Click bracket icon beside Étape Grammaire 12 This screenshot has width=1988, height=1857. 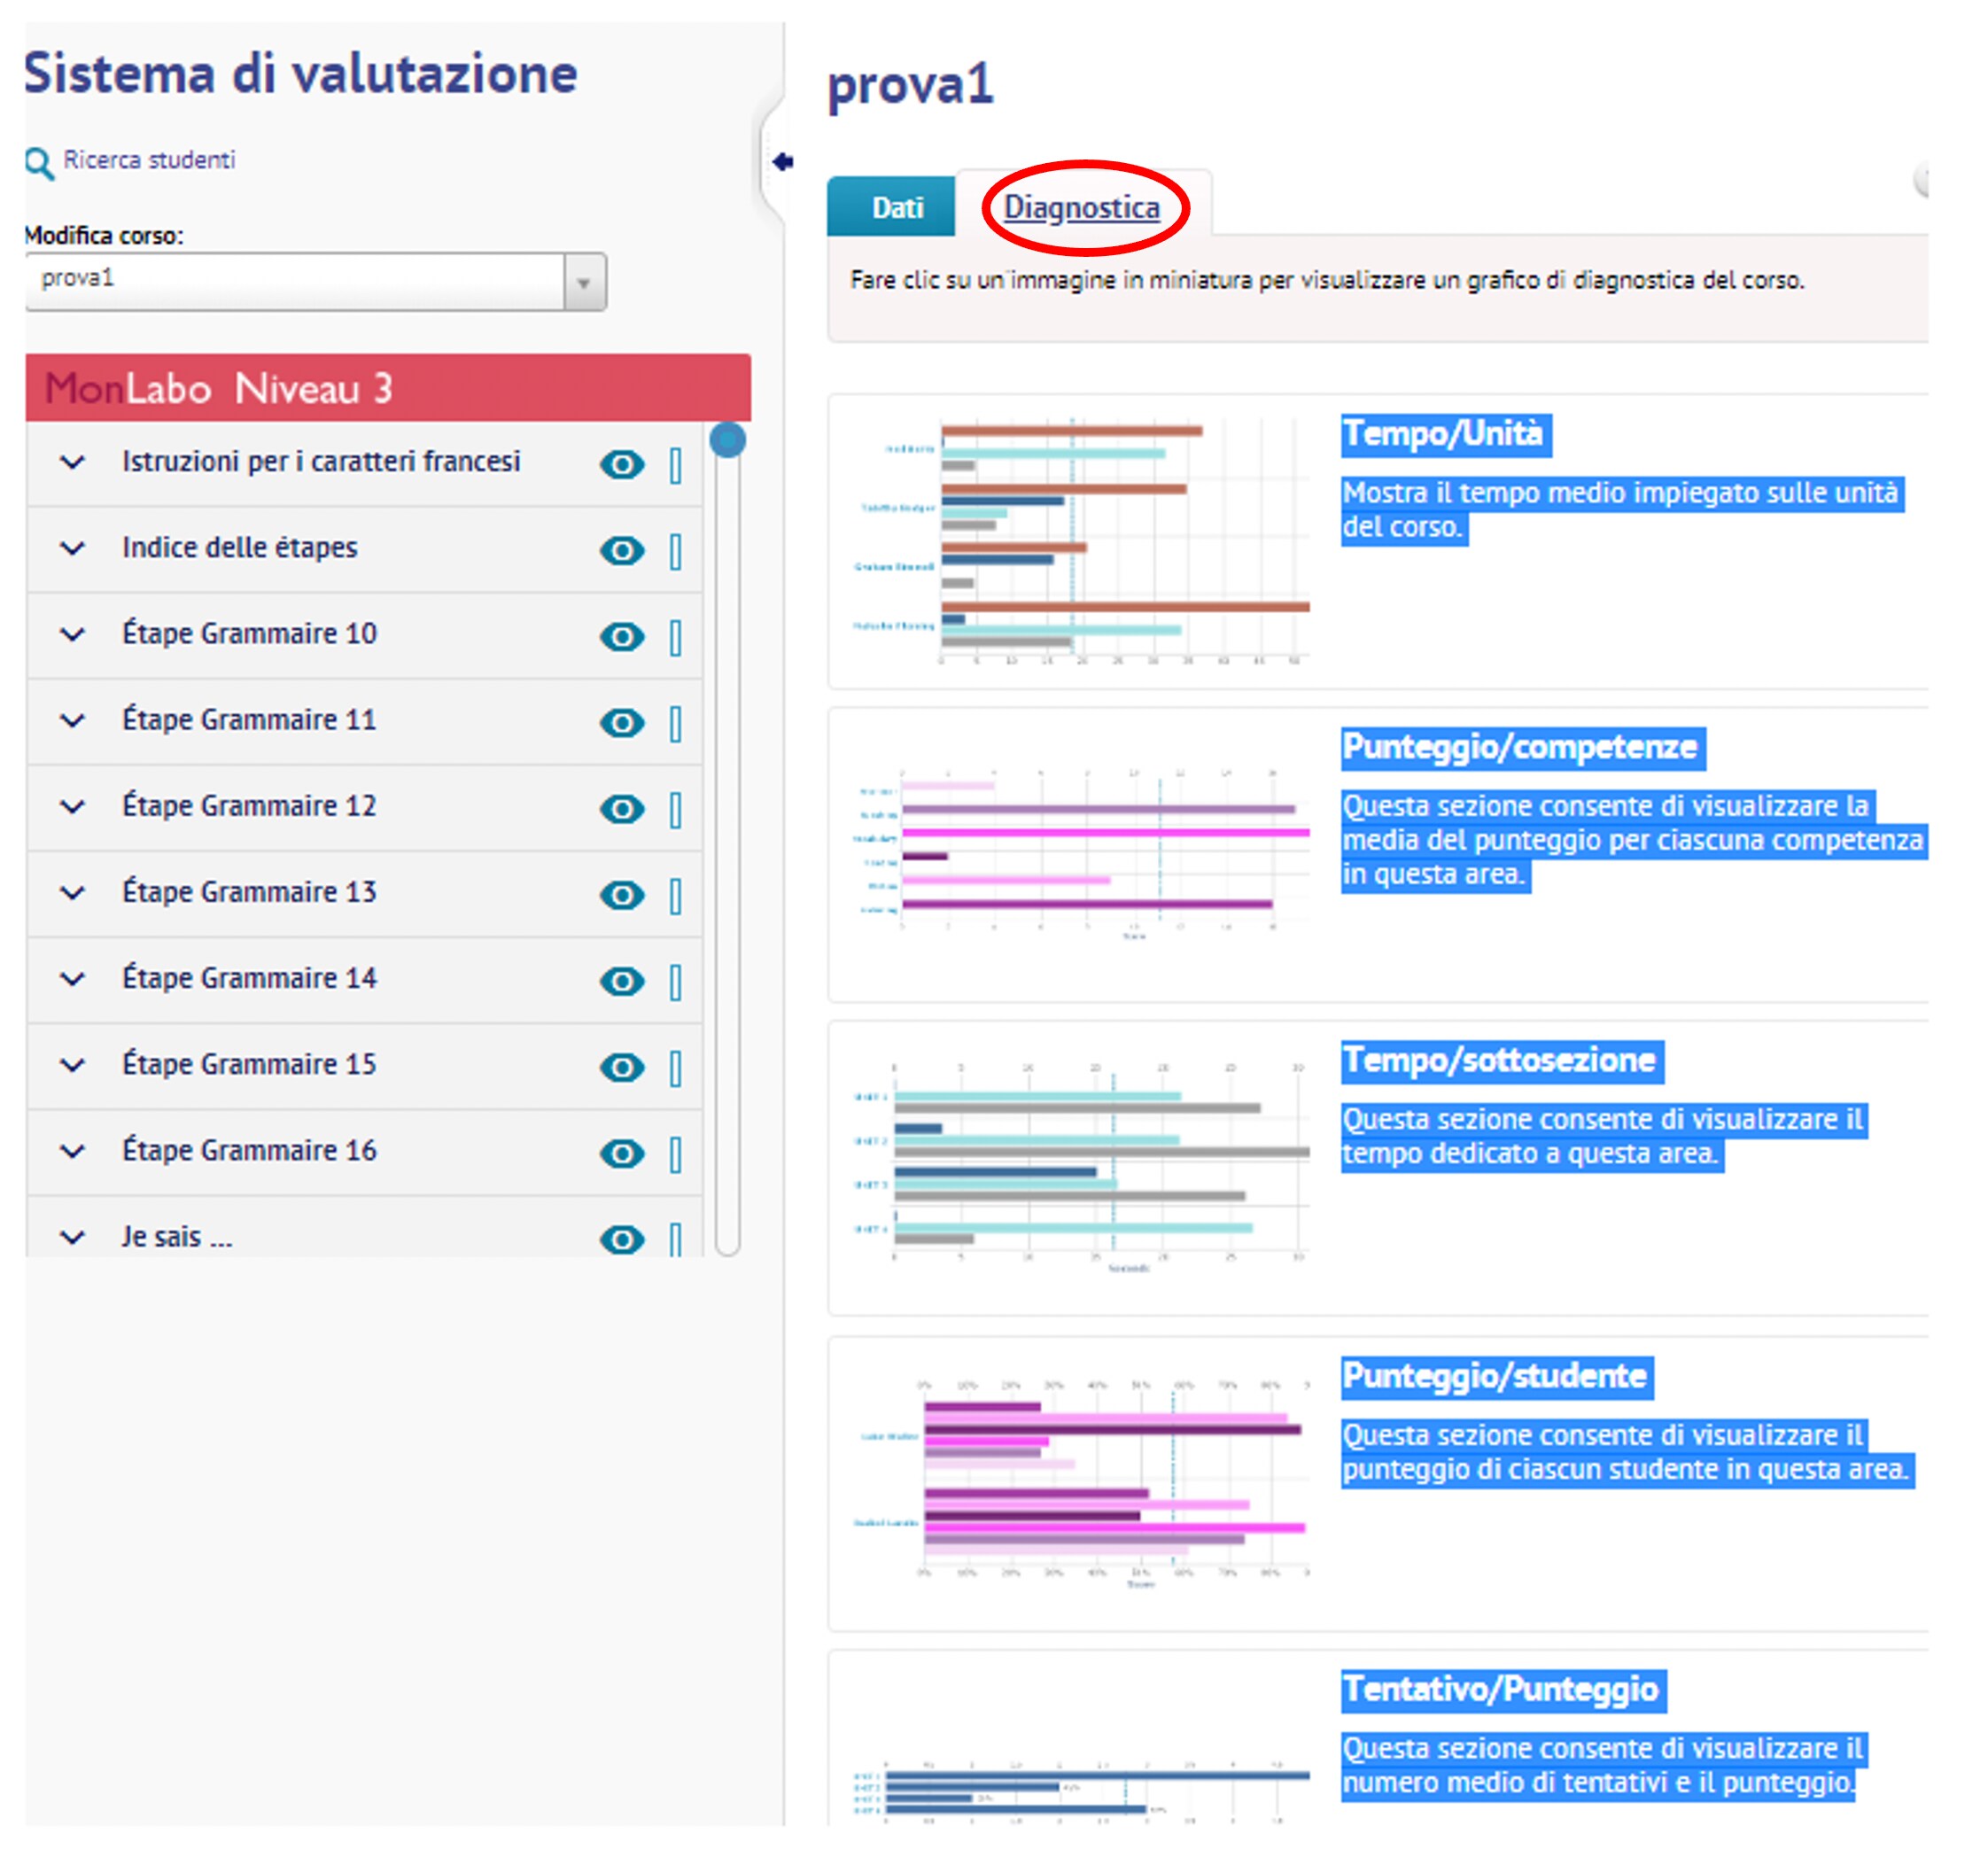pyautogui.click(x=676, y=809)
